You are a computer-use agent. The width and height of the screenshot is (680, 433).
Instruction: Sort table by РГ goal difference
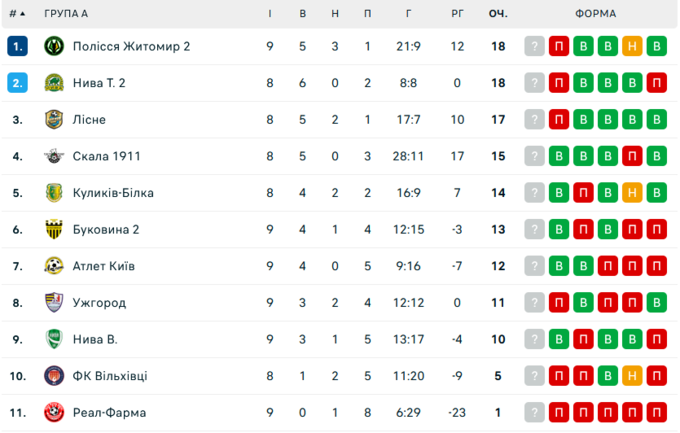457,14
